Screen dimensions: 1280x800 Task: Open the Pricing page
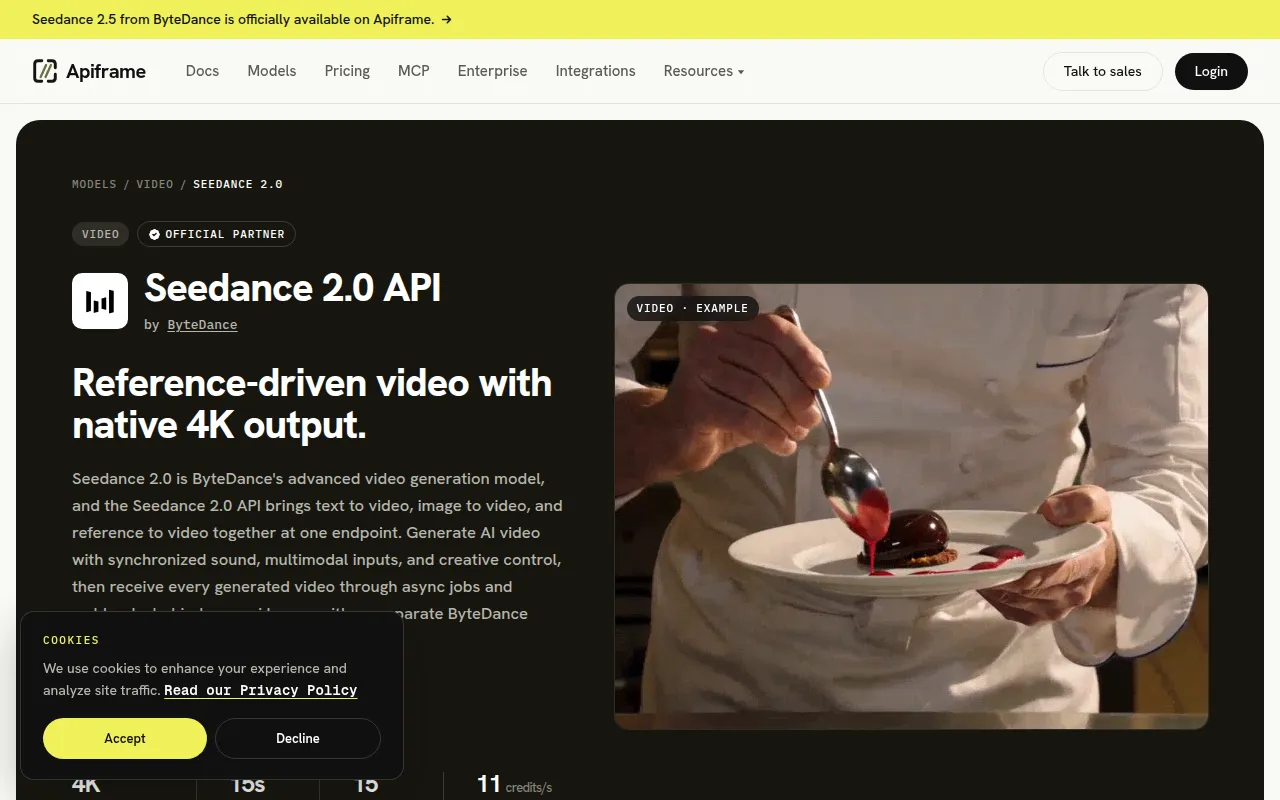pyautogui.click(x=347, y=71)
